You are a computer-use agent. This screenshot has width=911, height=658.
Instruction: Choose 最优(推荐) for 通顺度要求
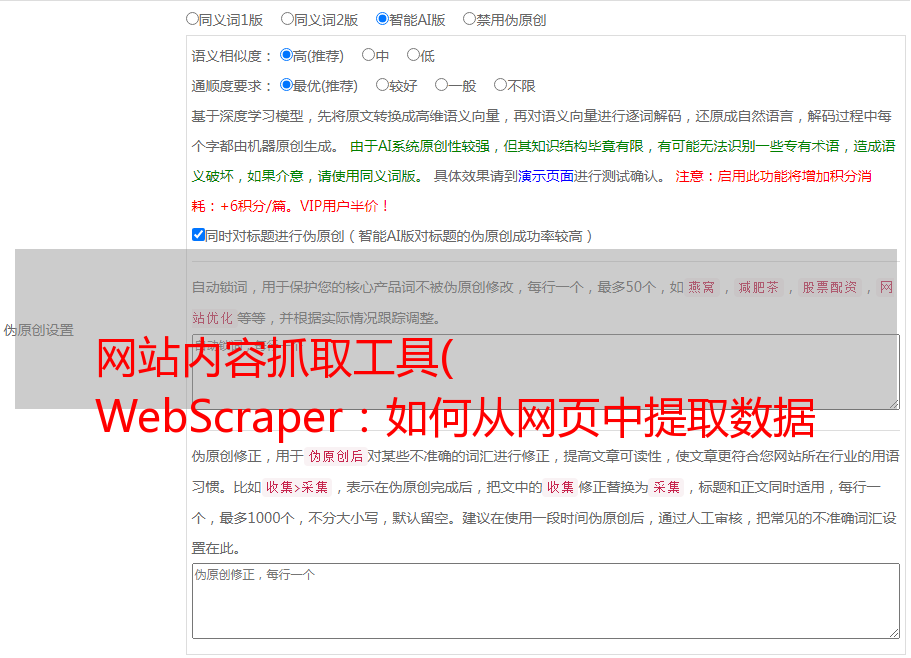click(286, 85)
